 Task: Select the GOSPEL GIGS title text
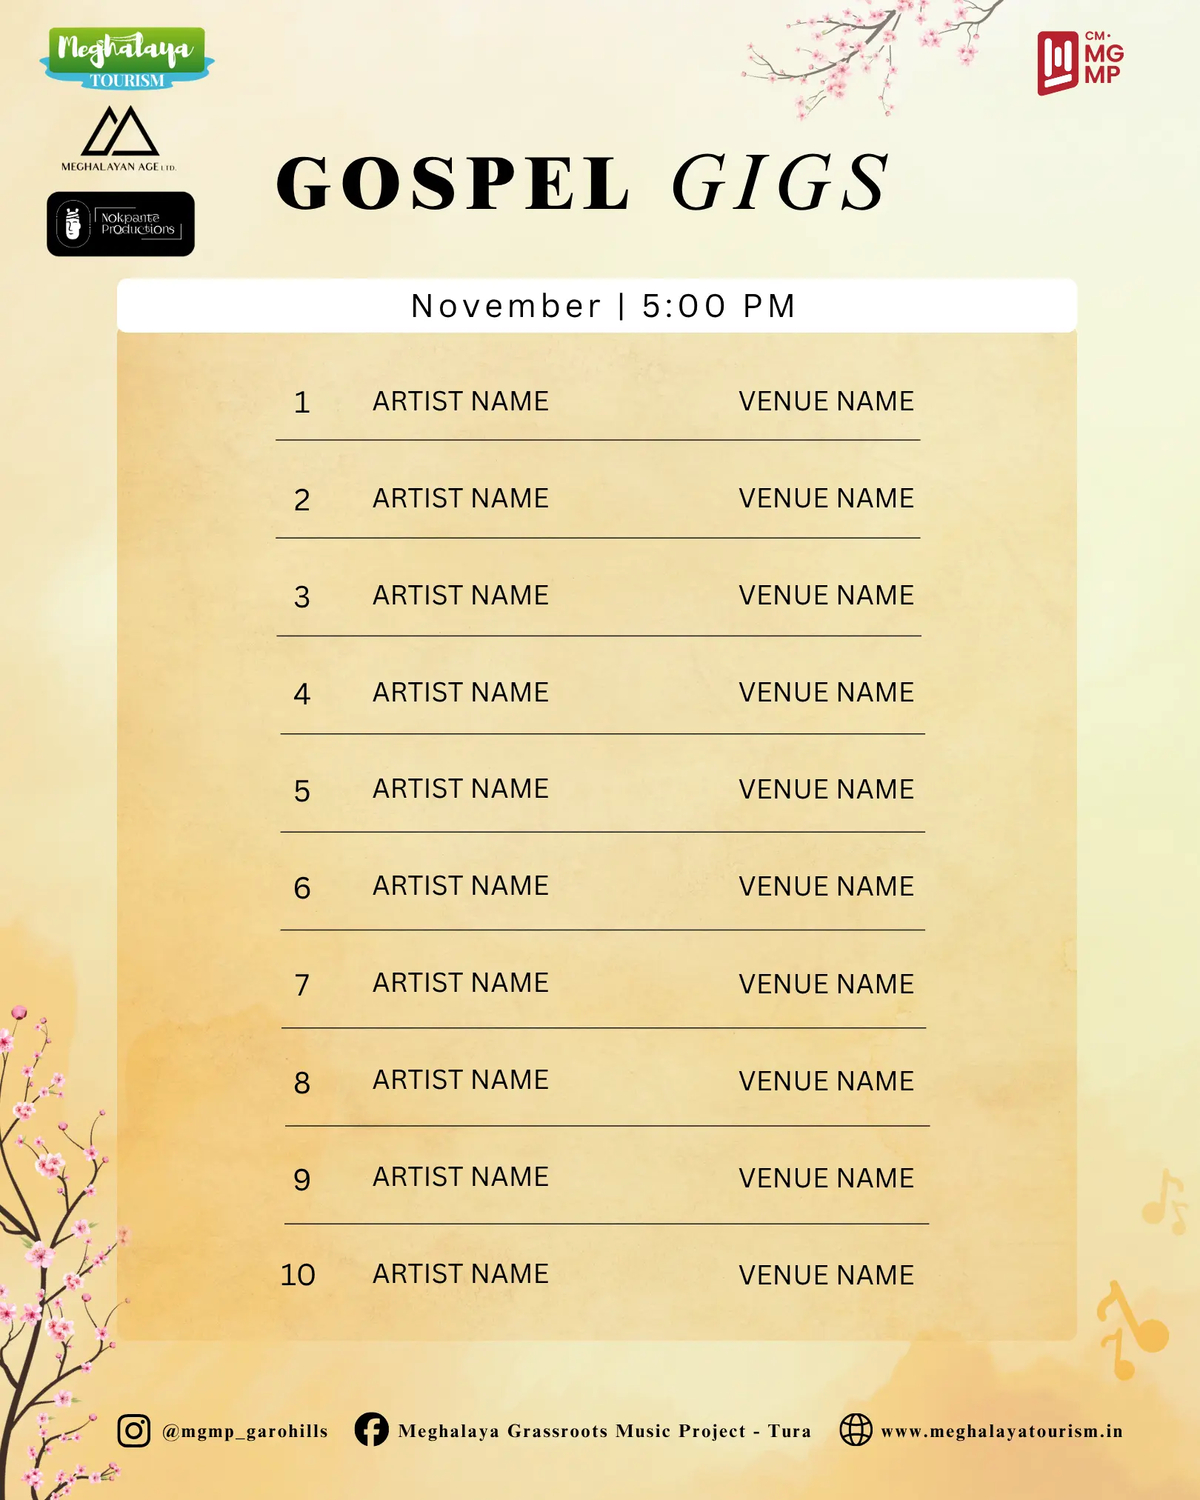pos(582,184)
